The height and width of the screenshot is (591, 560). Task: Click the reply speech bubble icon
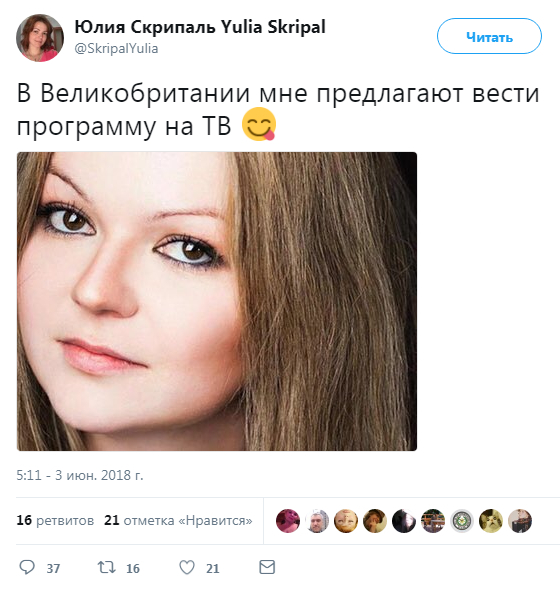[x=27, y=567]
